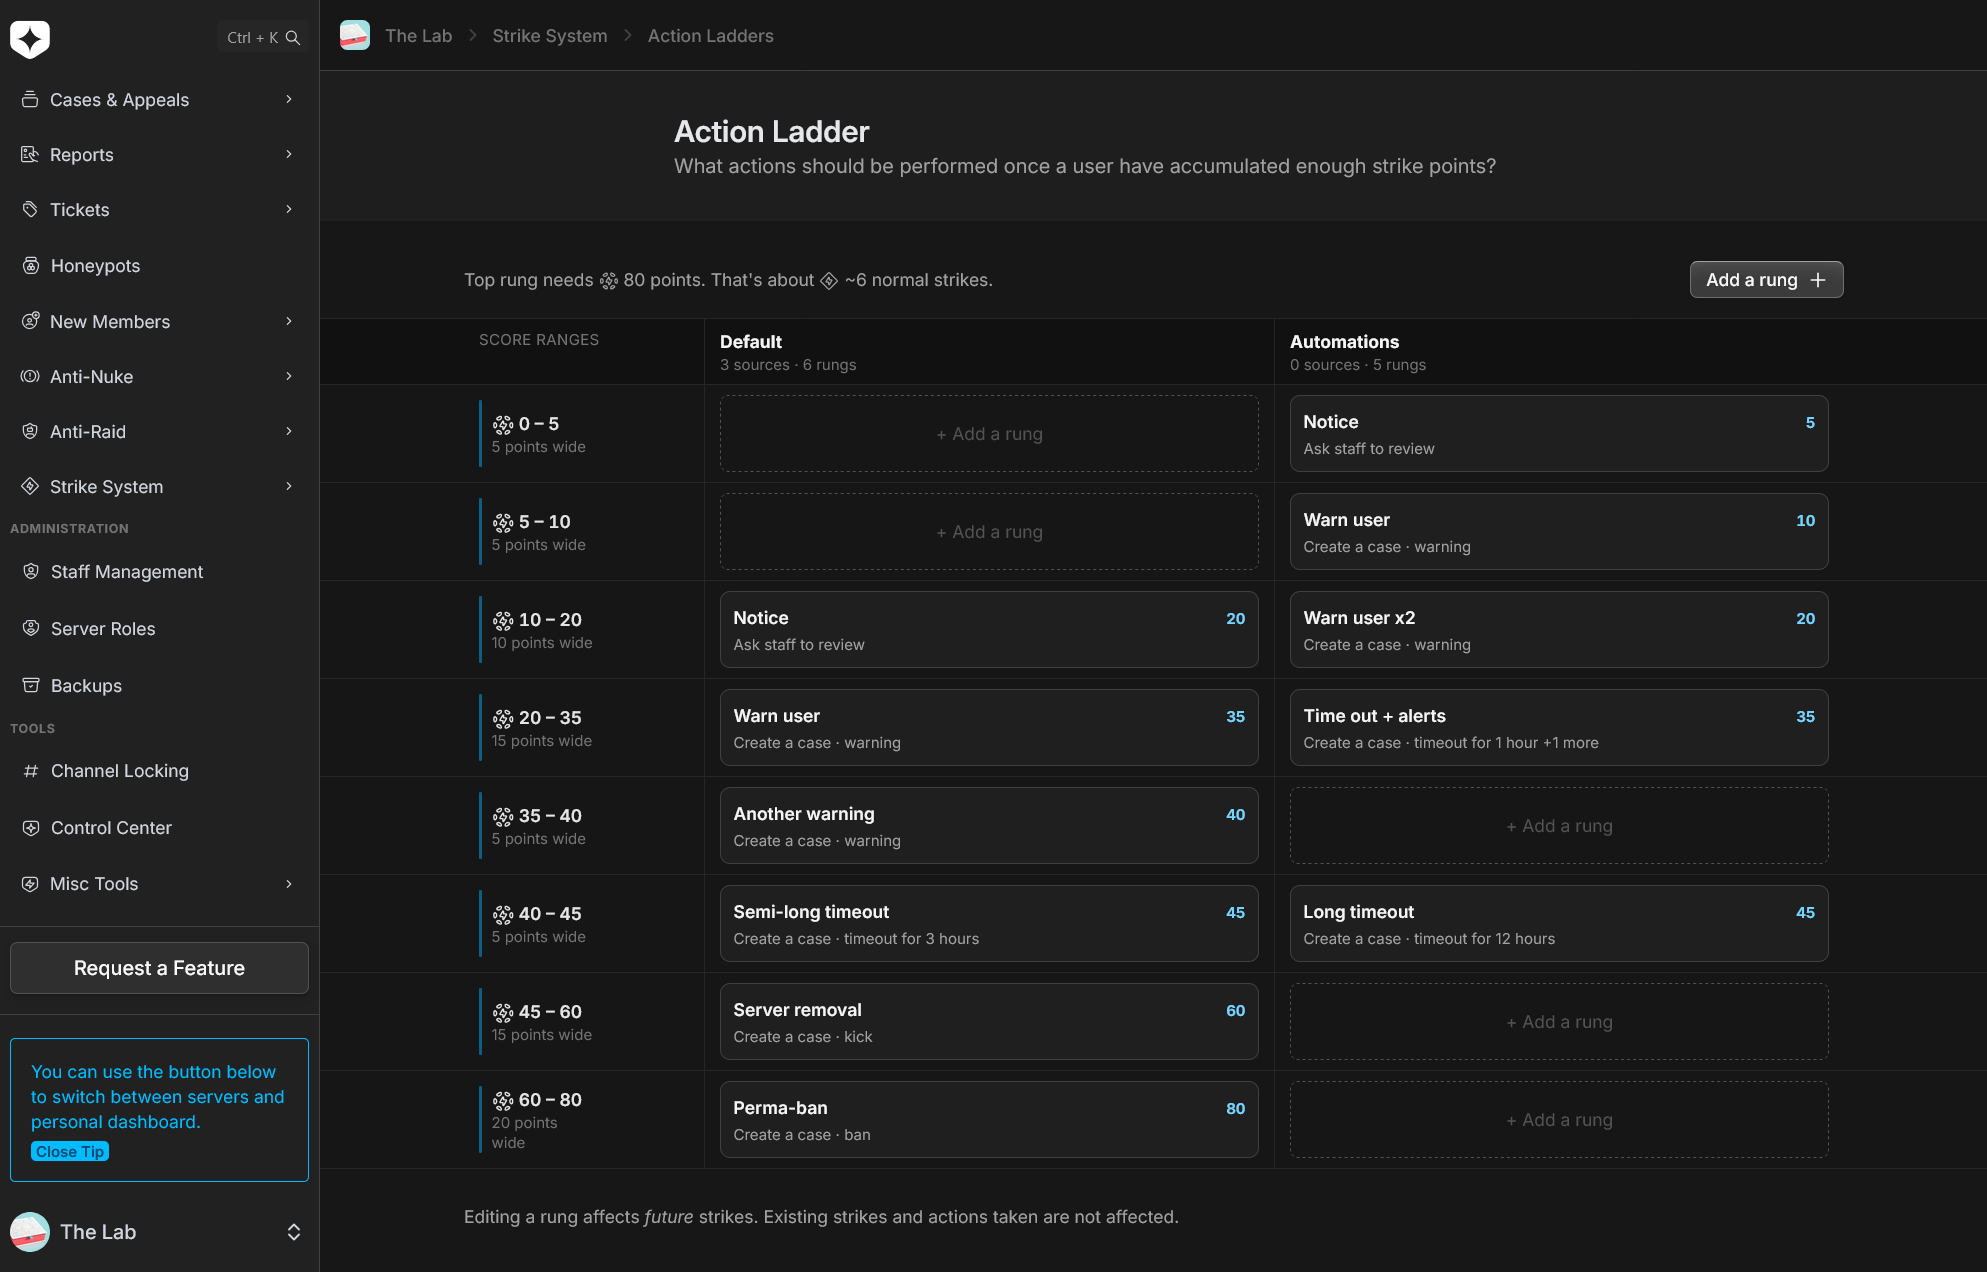Expand the Reports submenu chevron
Image resolution: width=1987 pixels, height=1272 pixels.
point(289,154)
